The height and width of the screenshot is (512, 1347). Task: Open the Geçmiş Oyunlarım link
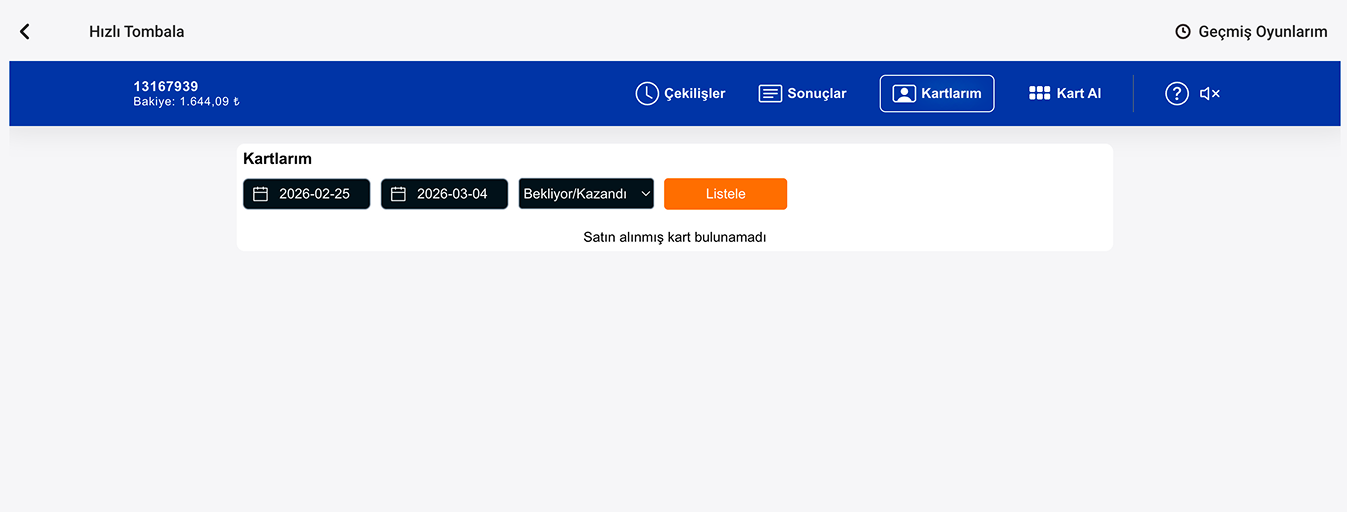tap(1262, 32)
